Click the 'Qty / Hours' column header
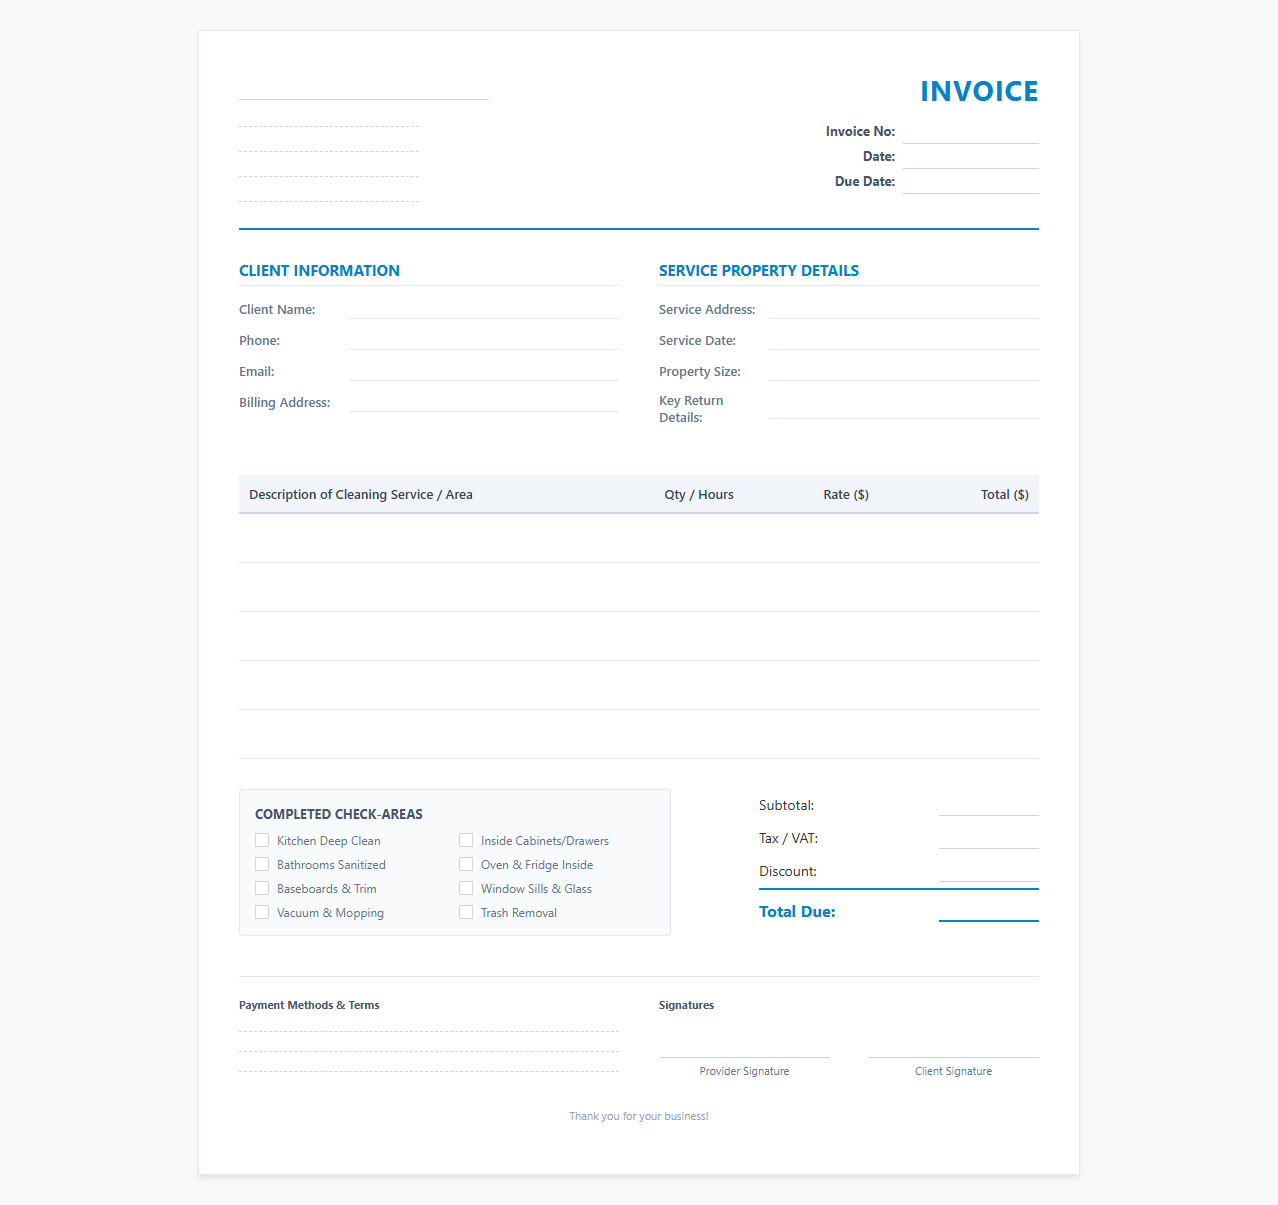This screenshot has height=1205, width=1278. pyautogui.click(x=699, y=495)
